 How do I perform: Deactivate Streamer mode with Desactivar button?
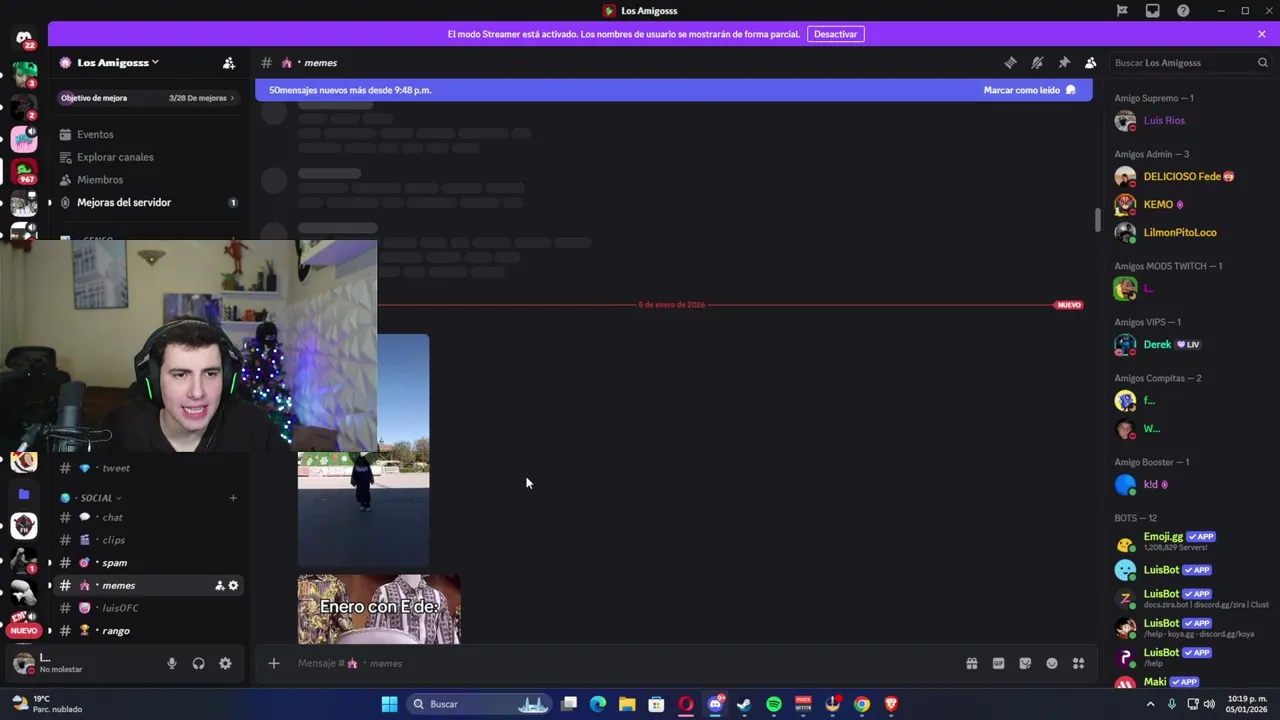pyautogui.click(x=835, y=34)
